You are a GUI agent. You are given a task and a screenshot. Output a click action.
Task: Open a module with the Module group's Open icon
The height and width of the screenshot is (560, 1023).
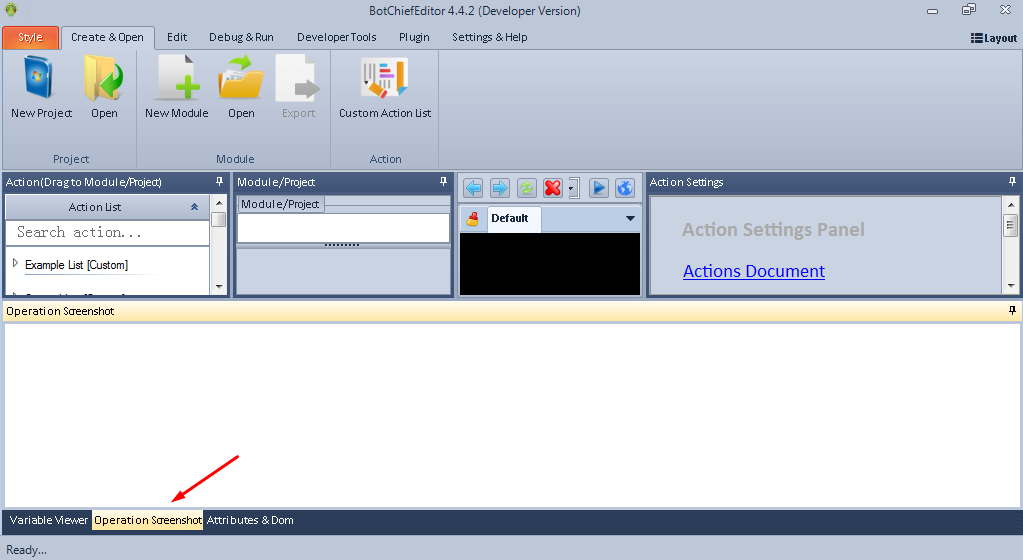[x=241, y=80]
